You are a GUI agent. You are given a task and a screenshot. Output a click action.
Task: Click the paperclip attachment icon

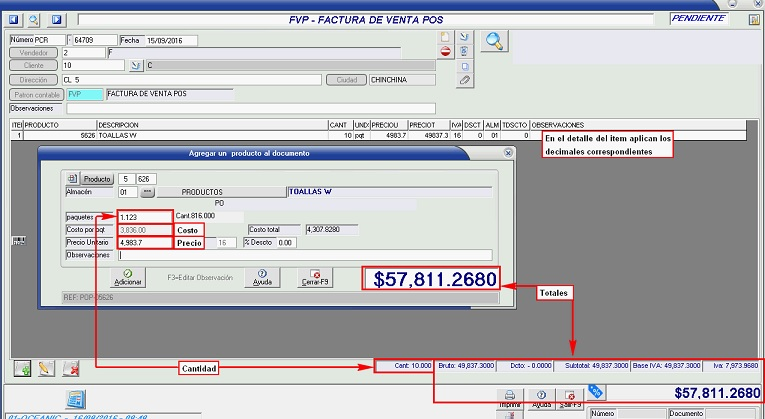pos(464,79)
